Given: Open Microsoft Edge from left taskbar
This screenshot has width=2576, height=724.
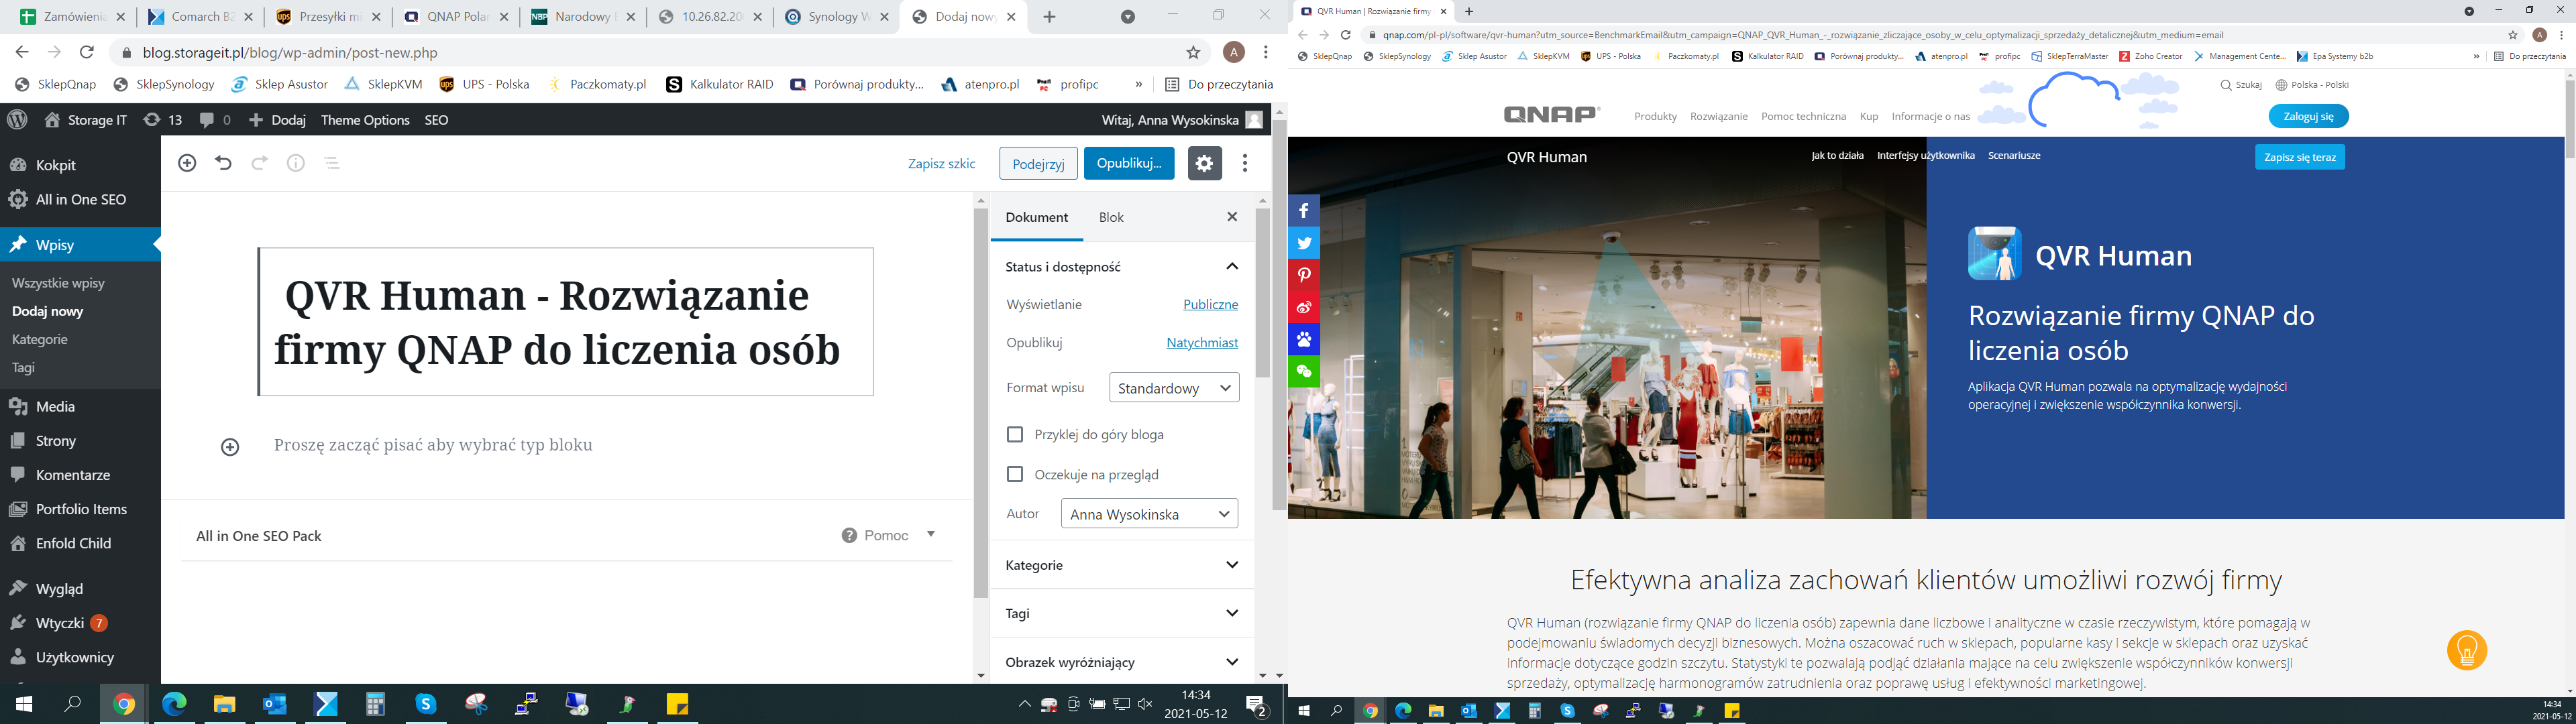Looking at the screenshot, I should pos(174,704).
